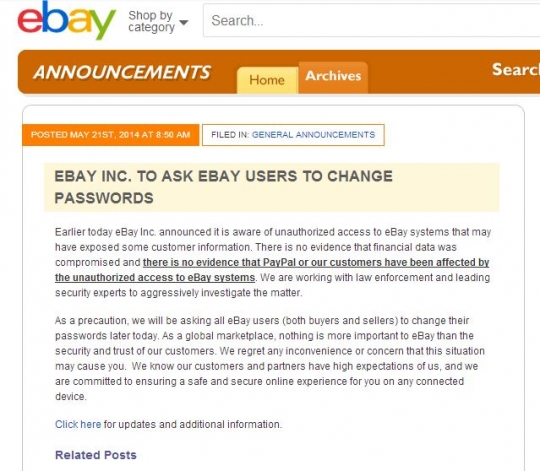Switch to the Archives tab

(x=333, y=76)
